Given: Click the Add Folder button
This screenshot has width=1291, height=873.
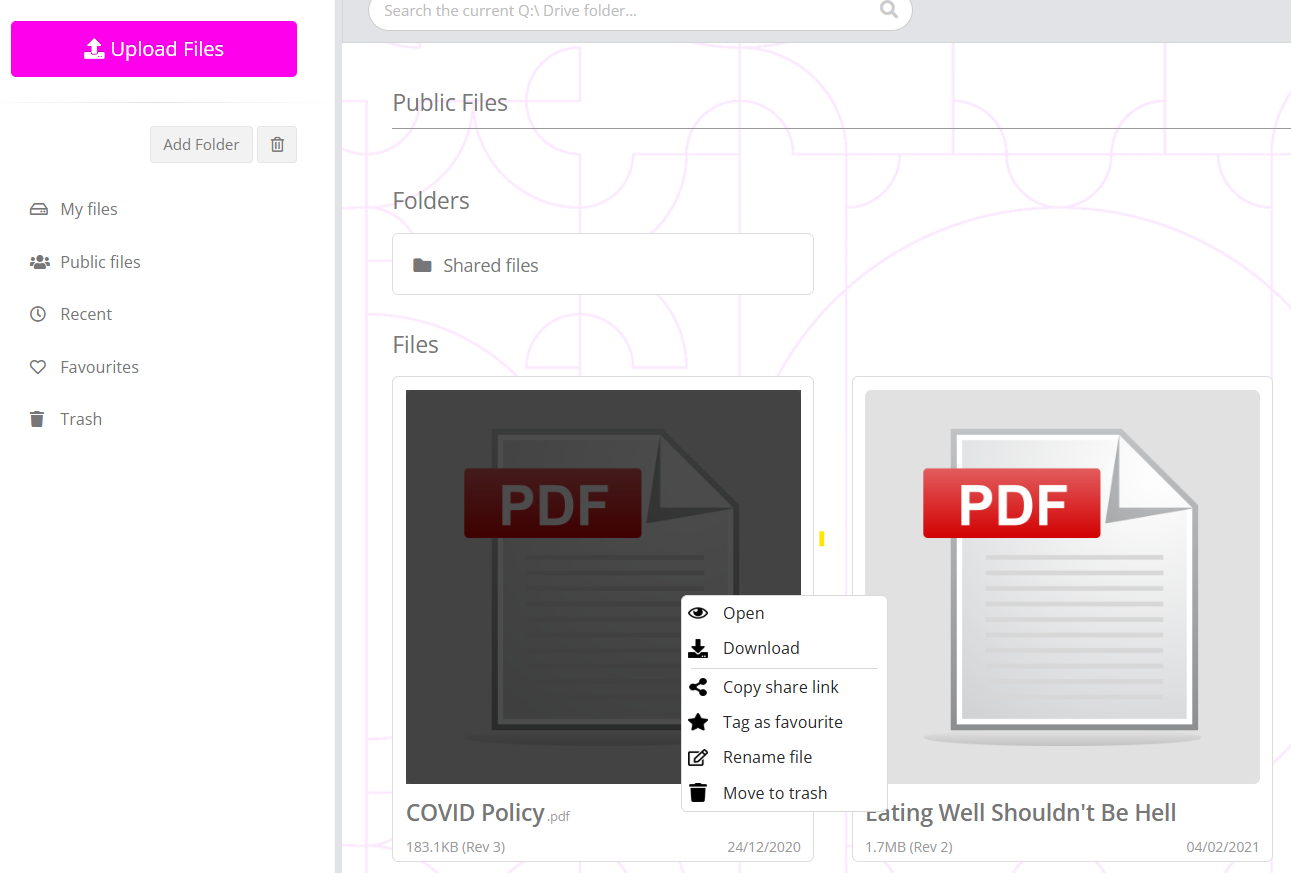Looking at the screenshot, I should point(201,145).
